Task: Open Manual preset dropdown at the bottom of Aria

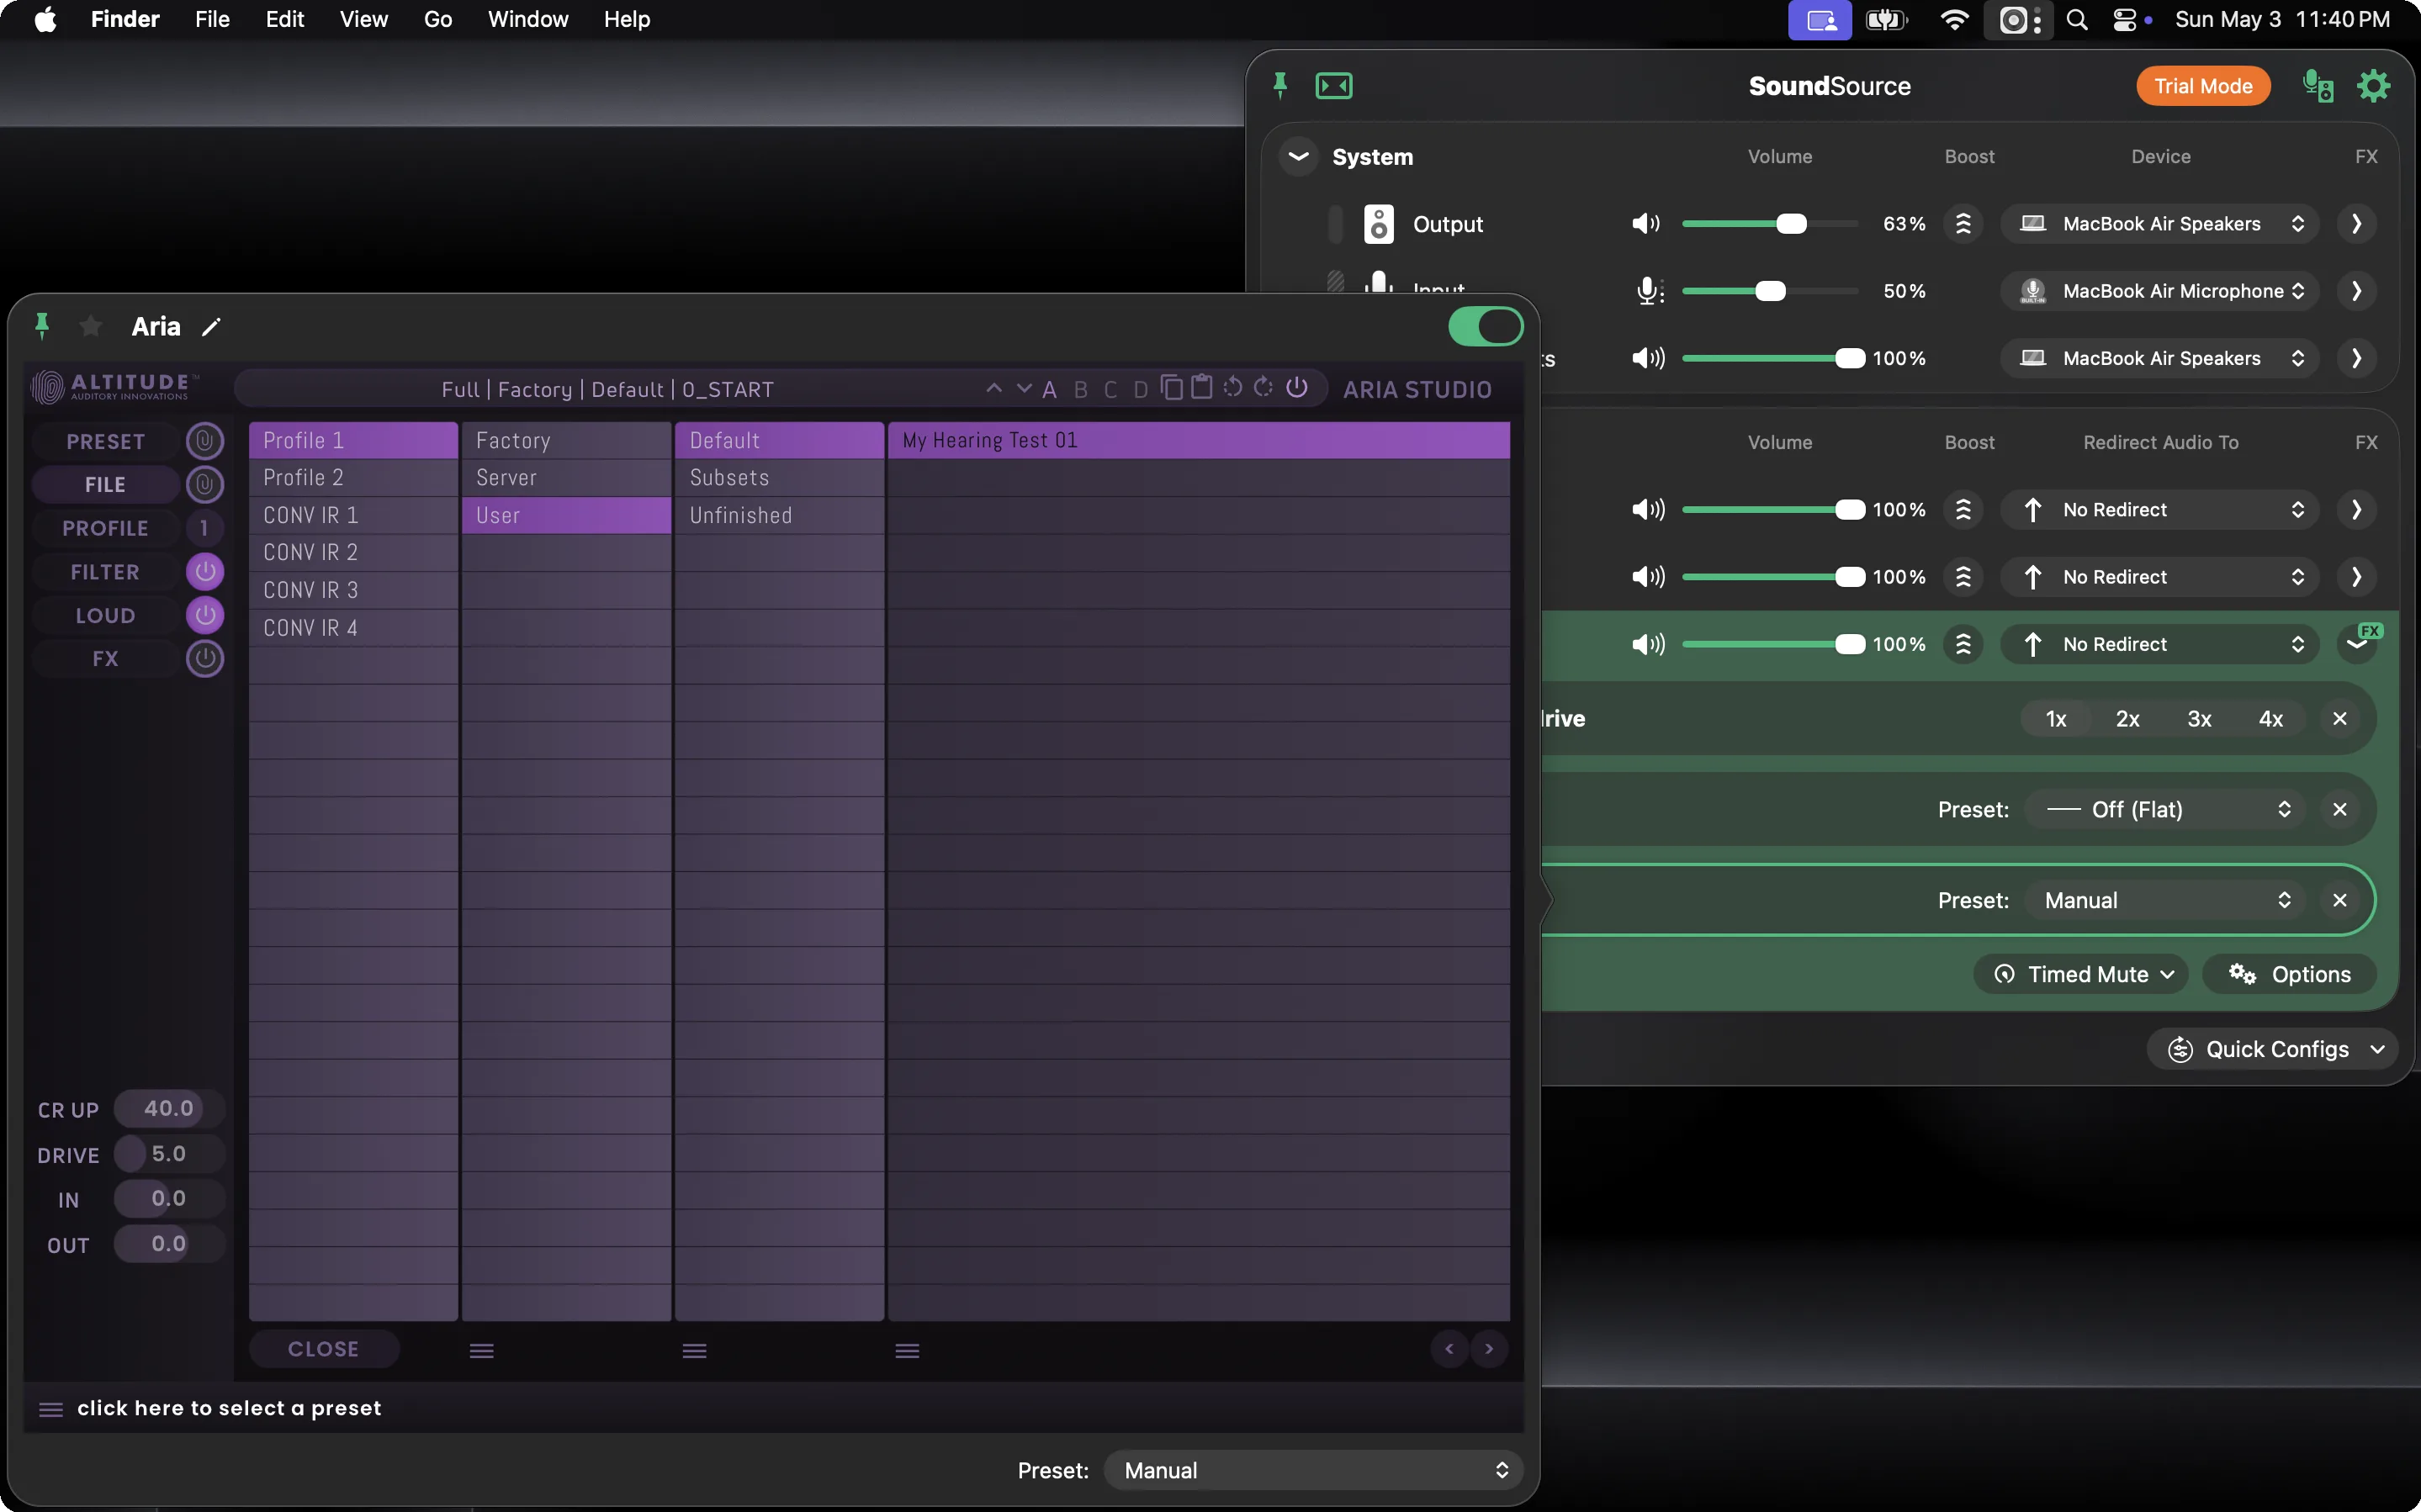Action: [1313, 1471]
